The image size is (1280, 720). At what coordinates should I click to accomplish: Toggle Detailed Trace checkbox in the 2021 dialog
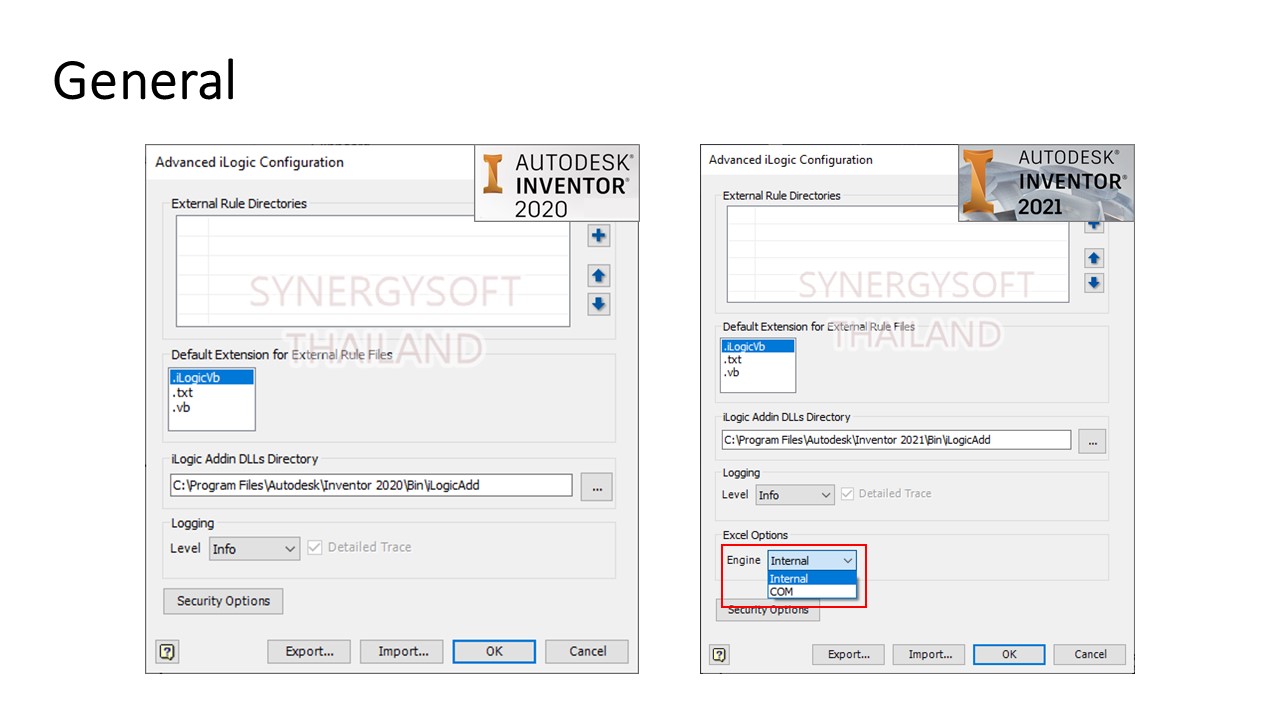point(848,494)
